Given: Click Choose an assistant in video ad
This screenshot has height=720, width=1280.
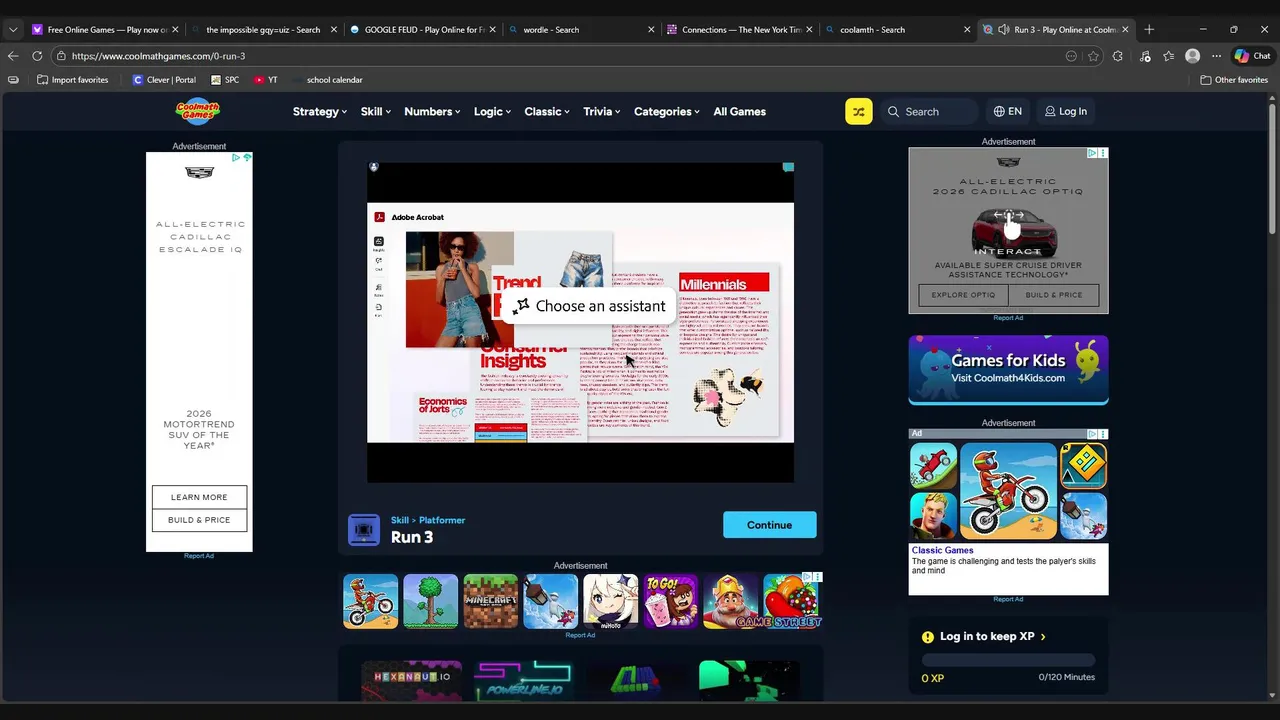Looking at the screenshot, I should click(x=589, y=306).
